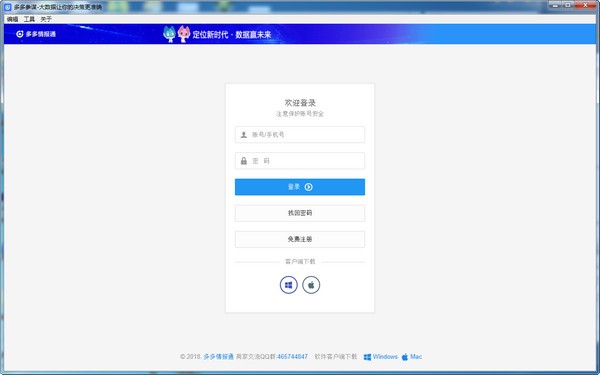Viewport: 600px width, 375px height.
Task: Click the blue 登录 login button
Action: [x=300, y=187]
